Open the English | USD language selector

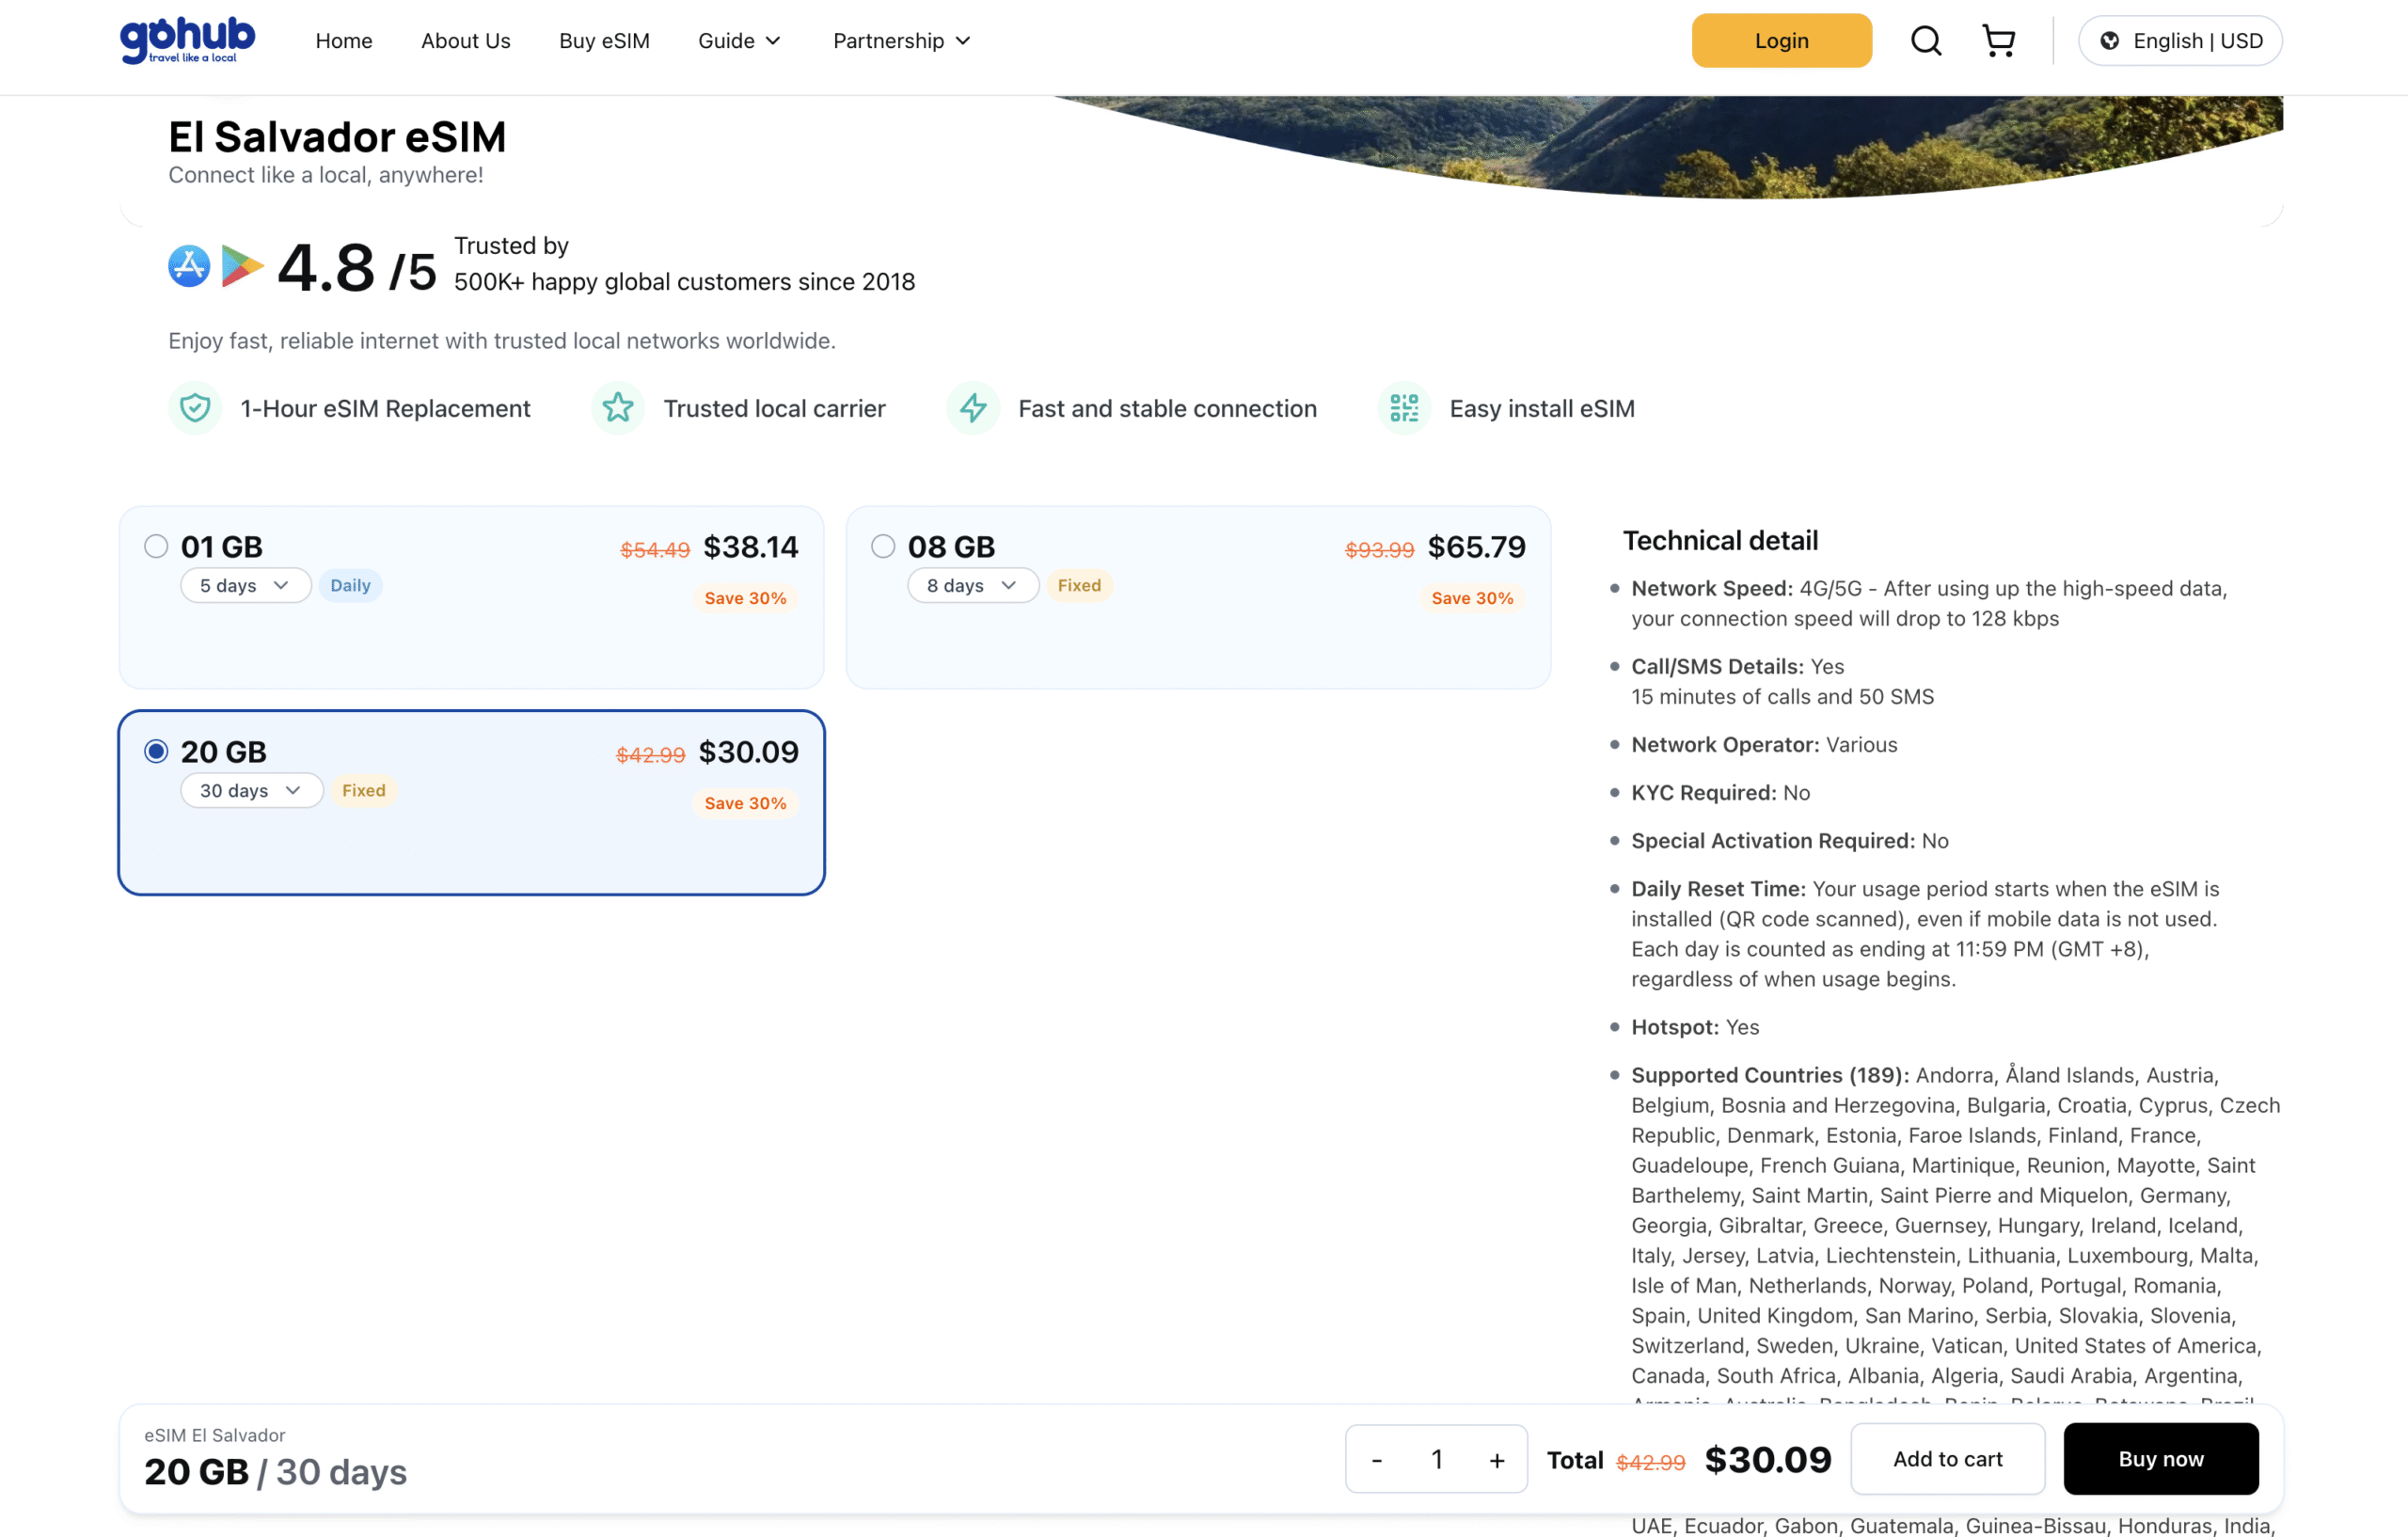(2181, 40)
